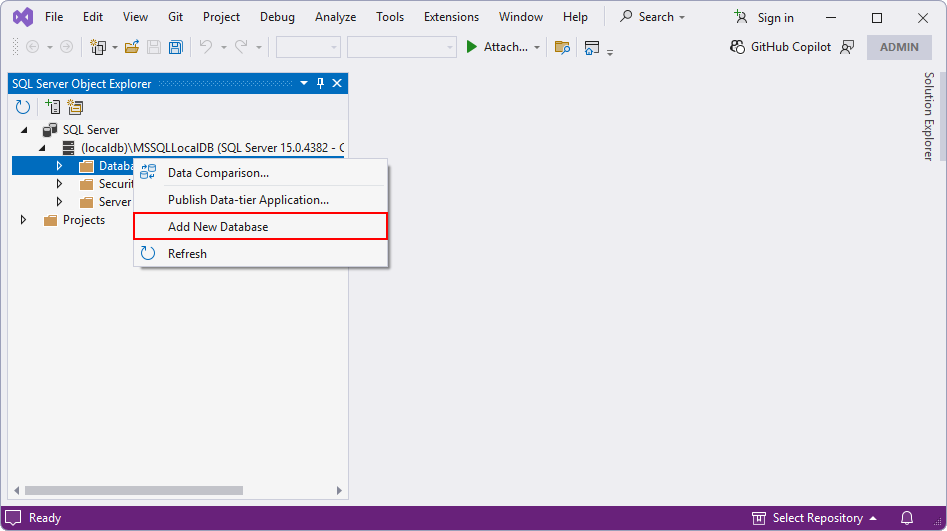Open the Redo history dropdown arrow
Image resolution: width=947 pixels, height=531 pixels.
coord(258,47)
